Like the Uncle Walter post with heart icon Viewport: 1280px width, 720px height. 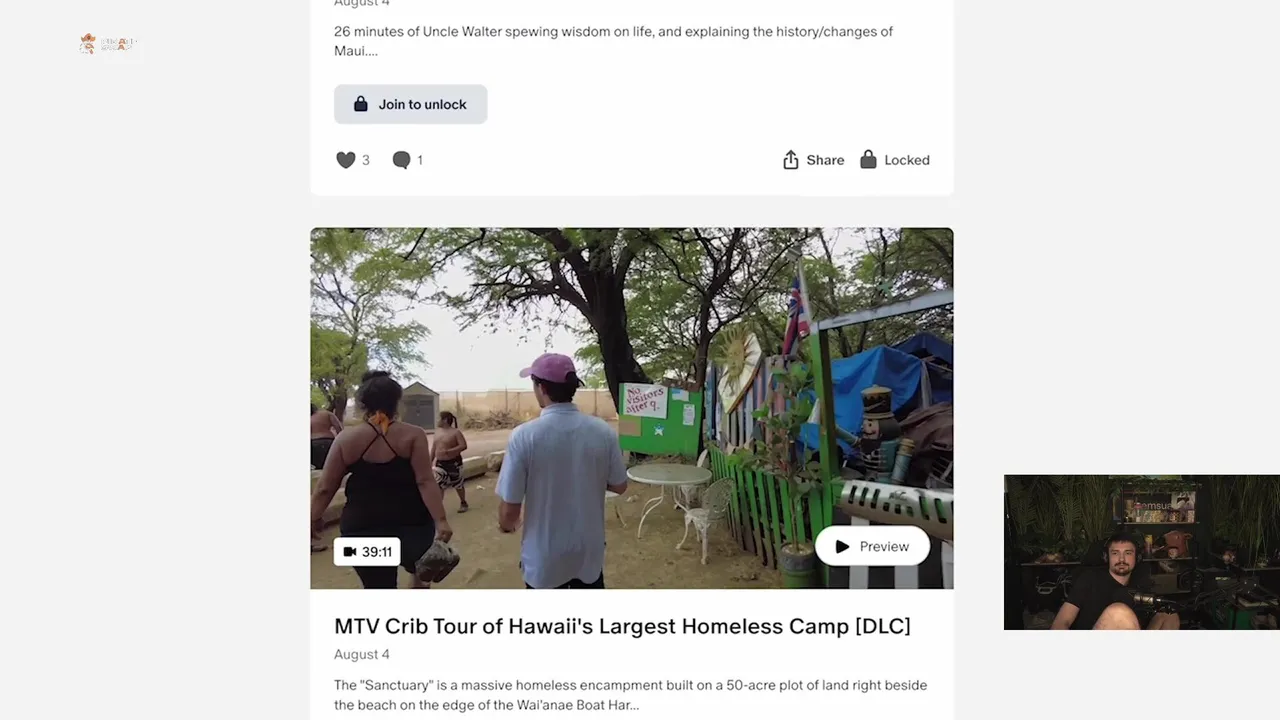346,160
